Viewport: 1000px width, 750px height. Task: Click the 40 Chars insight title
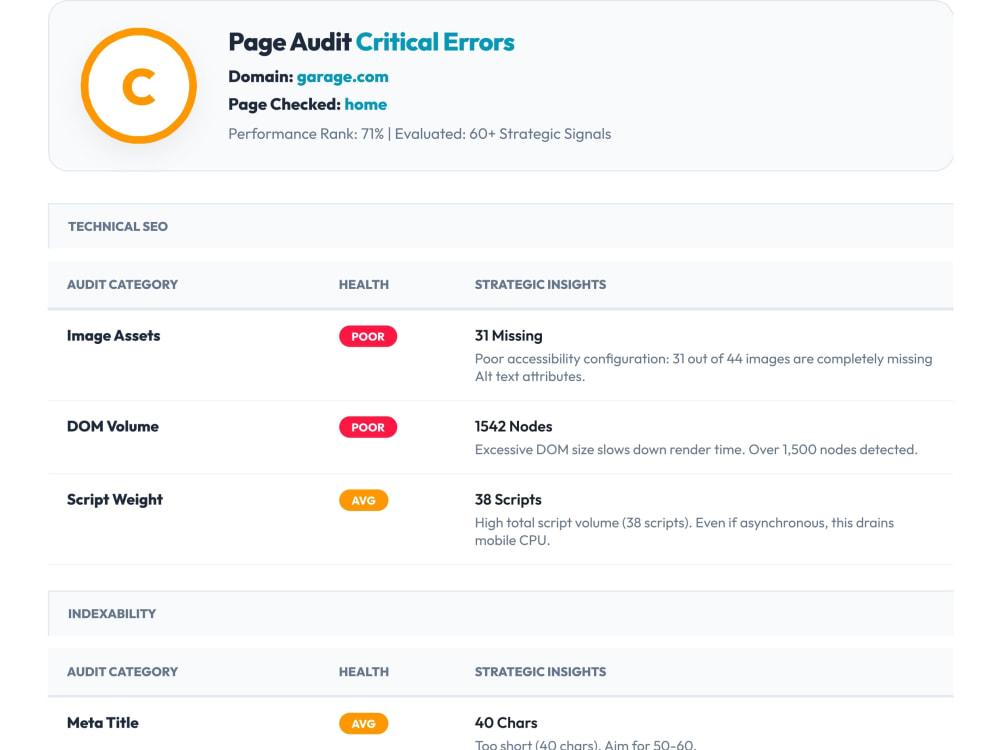tap(506, 723)
